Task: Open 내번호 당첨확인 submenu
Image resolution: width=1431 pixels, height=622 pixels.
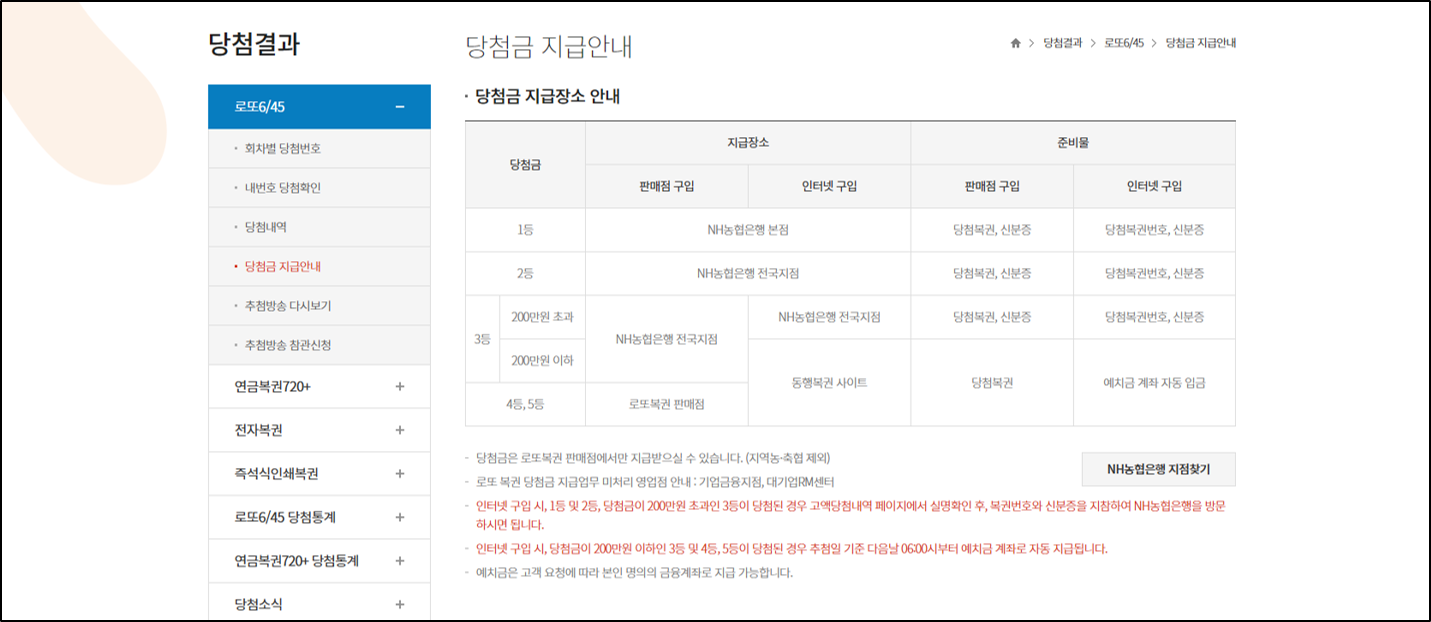Action: tap(282, 188)
